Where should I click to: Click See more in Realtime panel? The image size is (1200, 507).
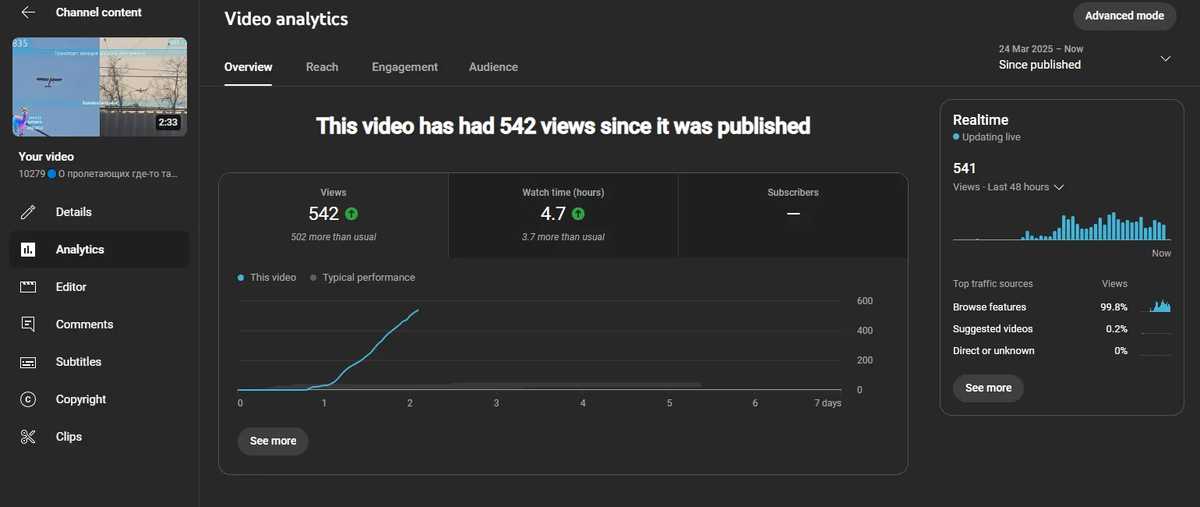(988, 388)
